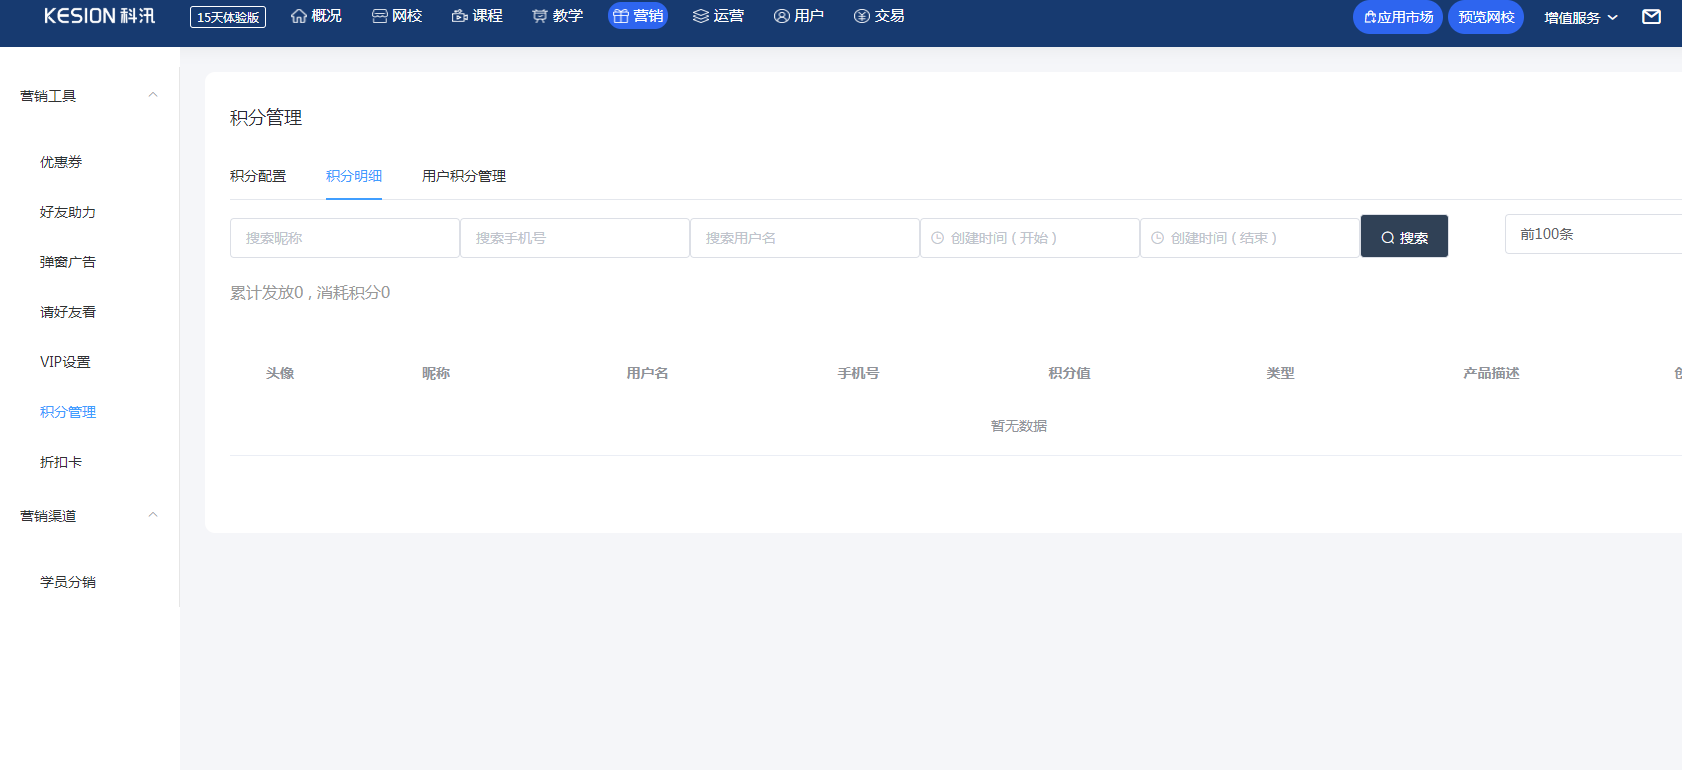Open the 用户 user menu
1682x770 pixels.
click(x=799, y=16)
